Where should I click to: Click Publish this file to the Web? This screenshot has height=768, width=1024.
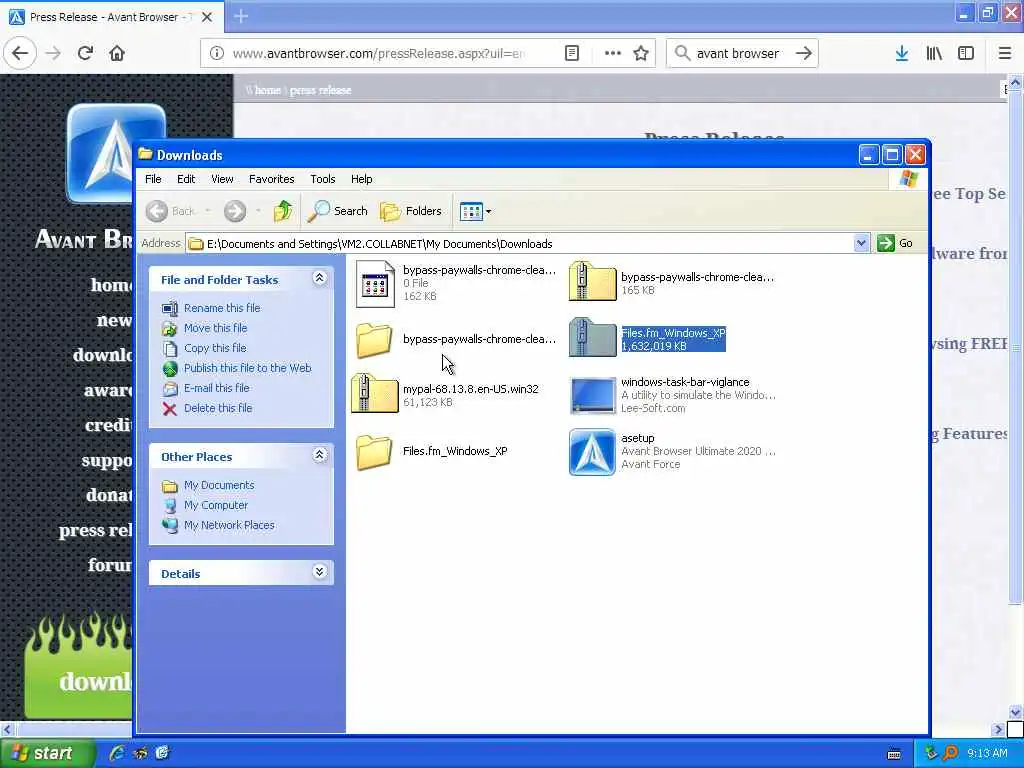(248, 368)
